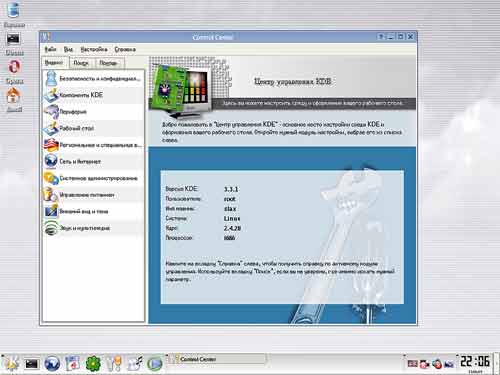Click the Control Center window menu icon
500x375 pixels.
click(46, 37)
